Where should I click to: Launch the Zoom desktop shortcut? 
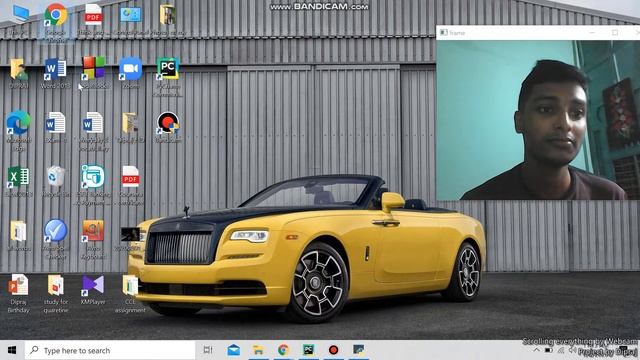tap(131, 73)
